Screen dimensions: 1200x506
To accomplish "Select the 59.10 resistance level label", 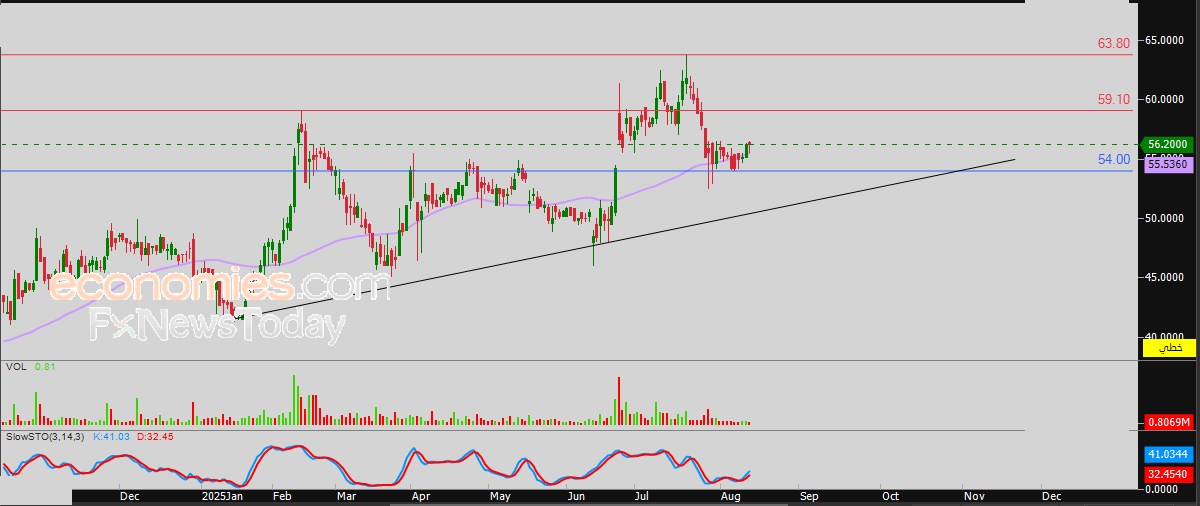I will 1113,100.
